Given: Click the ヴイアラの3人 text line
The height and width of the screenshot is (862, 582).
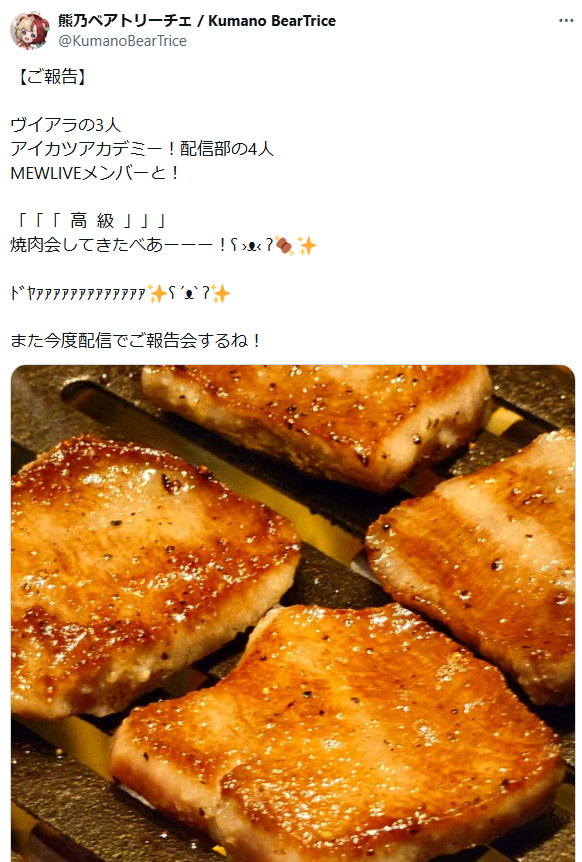Looking at the screenshot, I should click(65, 125).
